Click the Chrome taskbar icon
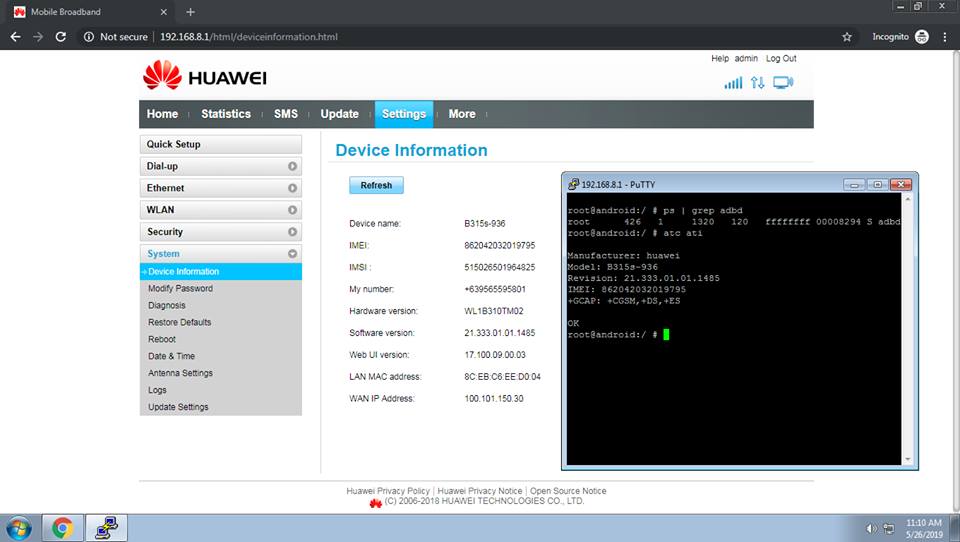This screenshot has width=960, height=542. (62, 528)
